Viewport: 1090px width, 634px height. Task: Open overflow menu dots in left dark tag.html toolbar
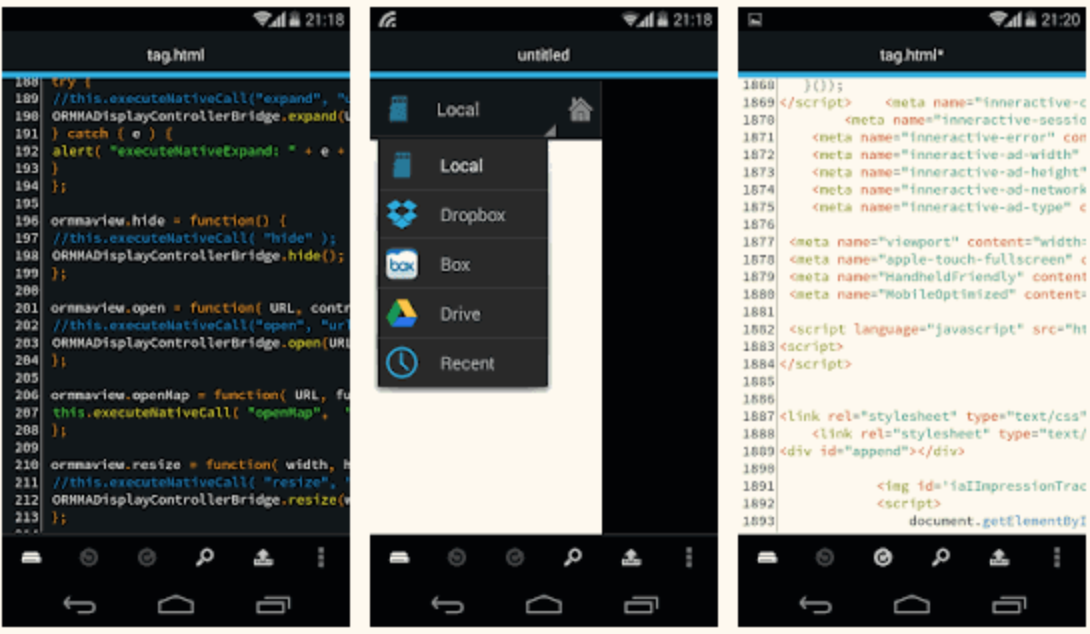point(320,558)
